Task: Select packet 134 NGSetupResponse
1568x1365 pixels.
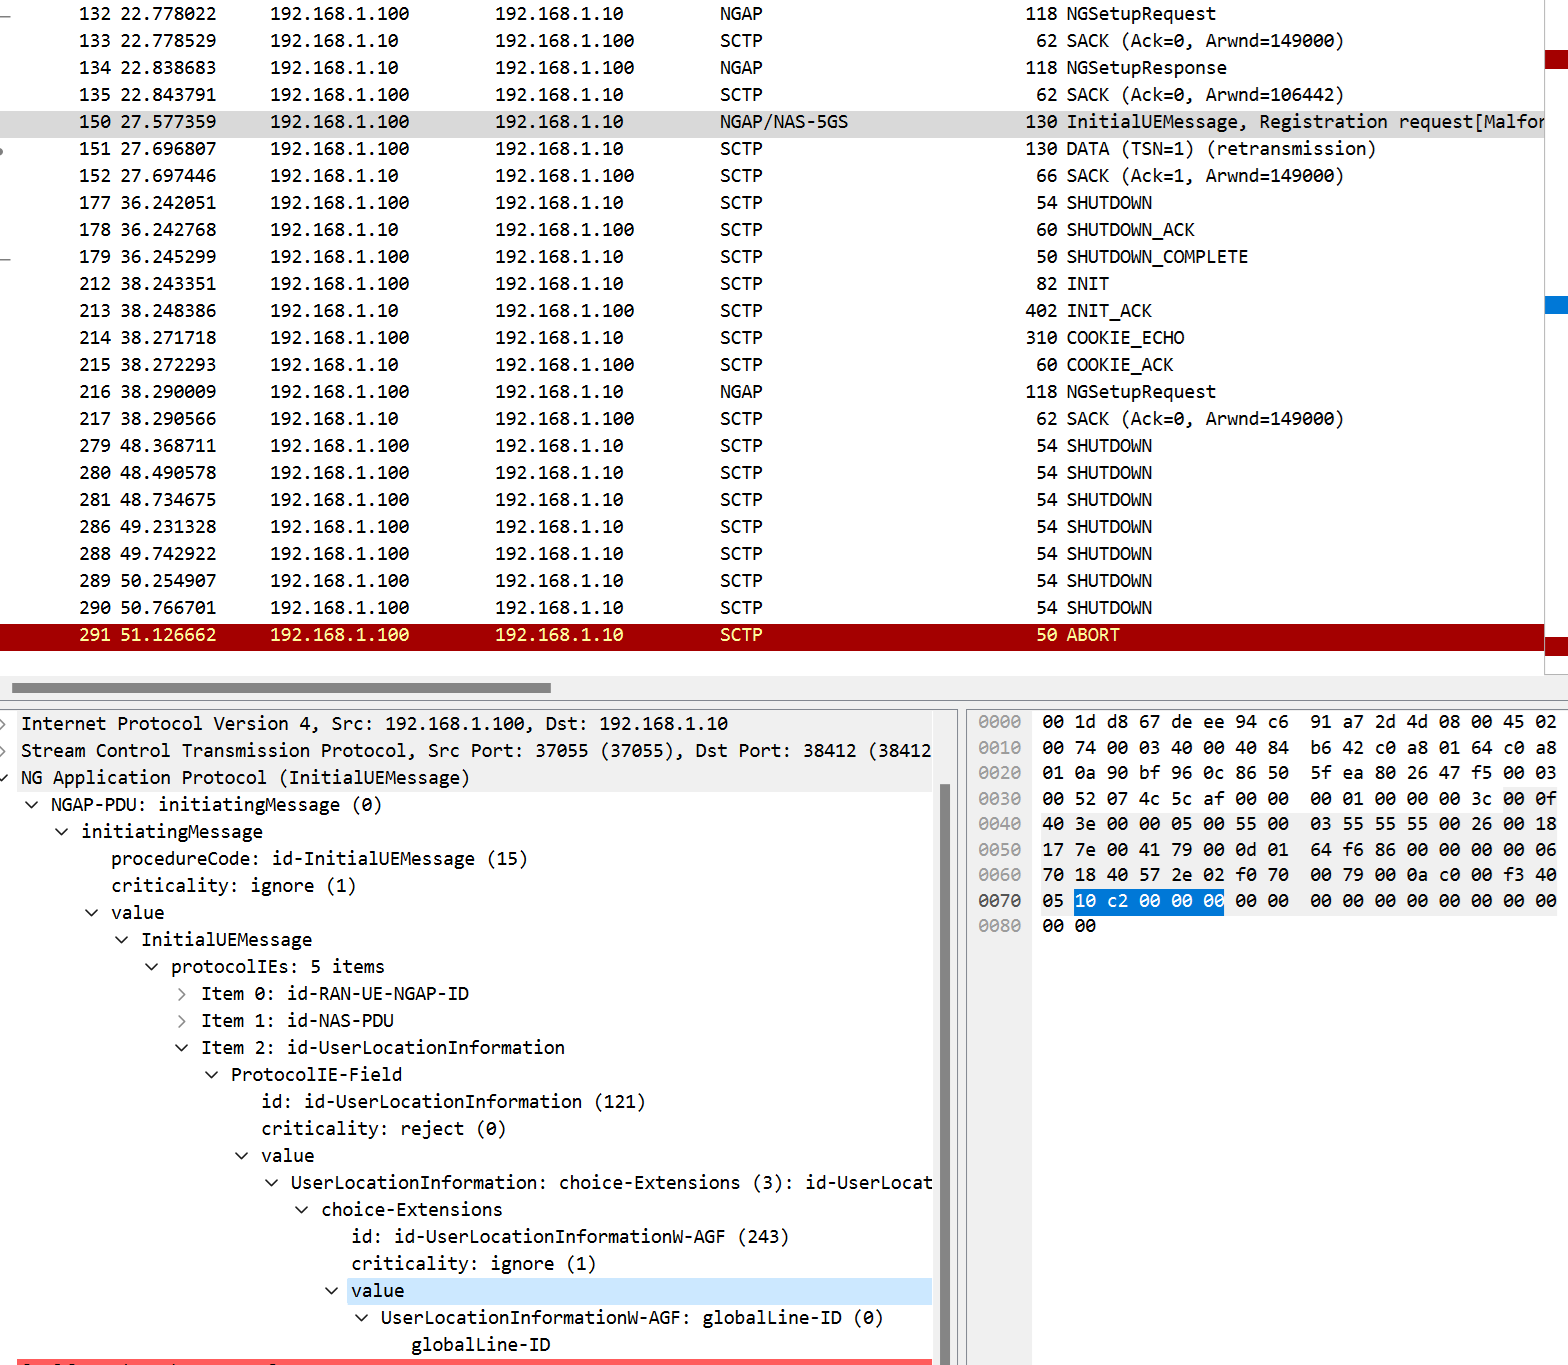Action: [x=600, y=68]
